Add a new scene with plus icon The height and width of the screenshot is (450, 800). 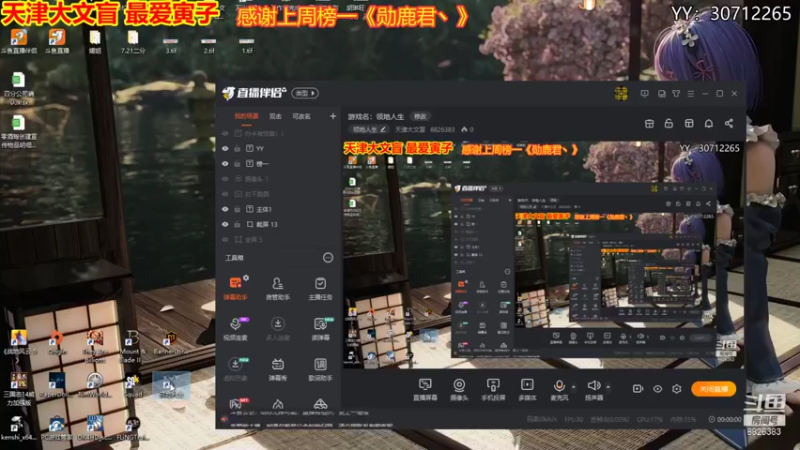(x=333, y=116)
